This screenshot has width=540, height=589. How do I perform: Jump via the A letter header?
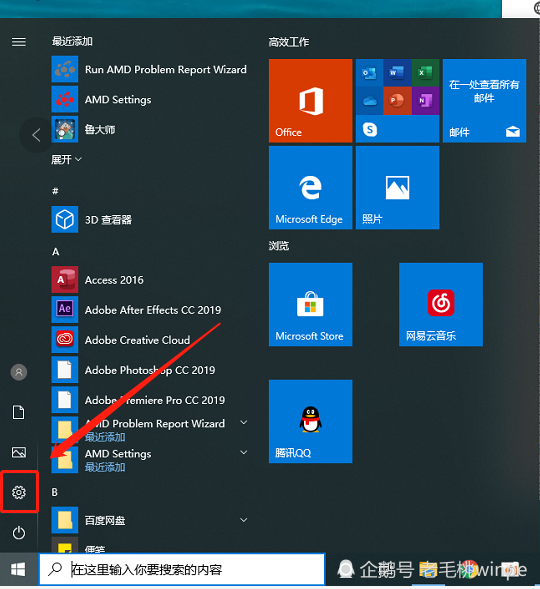pos(56,251)
